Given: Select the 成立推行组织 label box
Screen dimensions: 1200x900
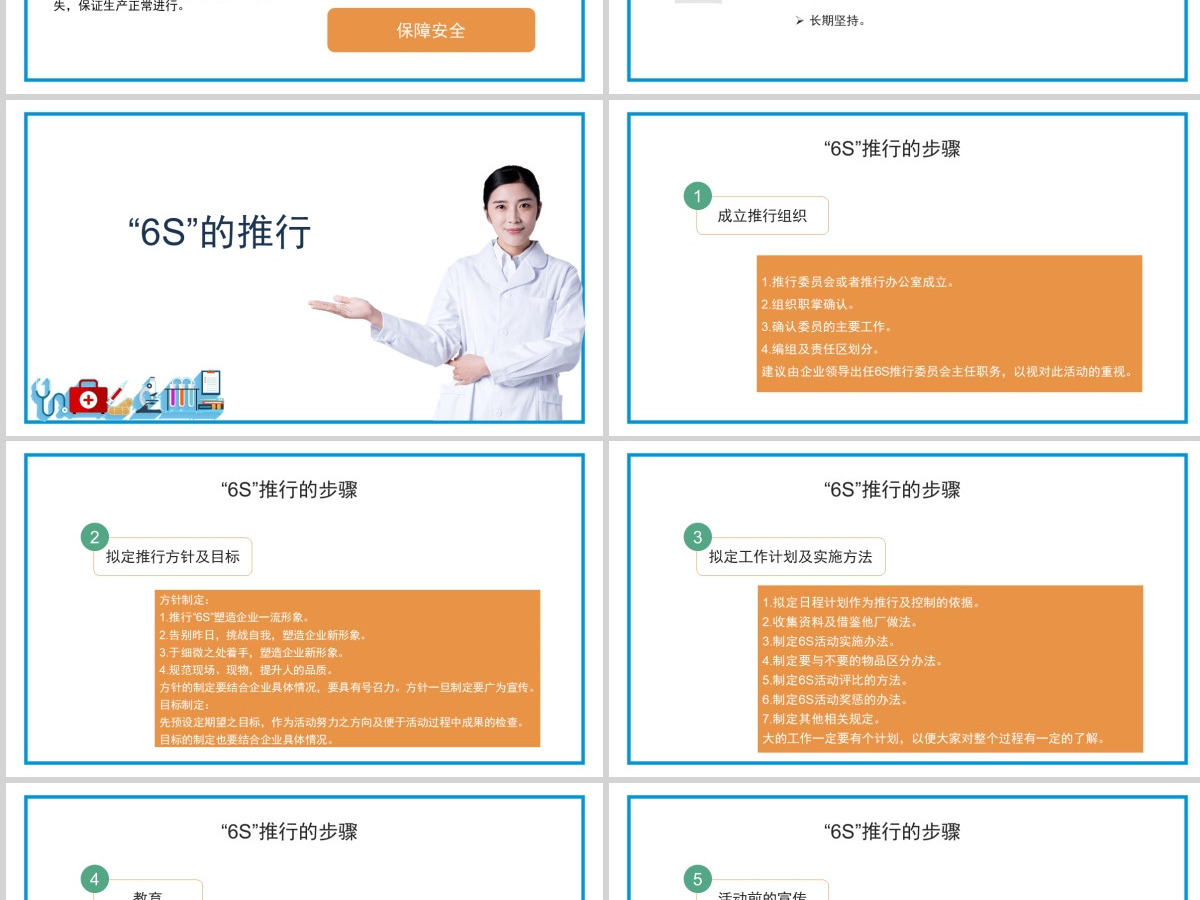Looking at the screenshot, I should point(762,216).
